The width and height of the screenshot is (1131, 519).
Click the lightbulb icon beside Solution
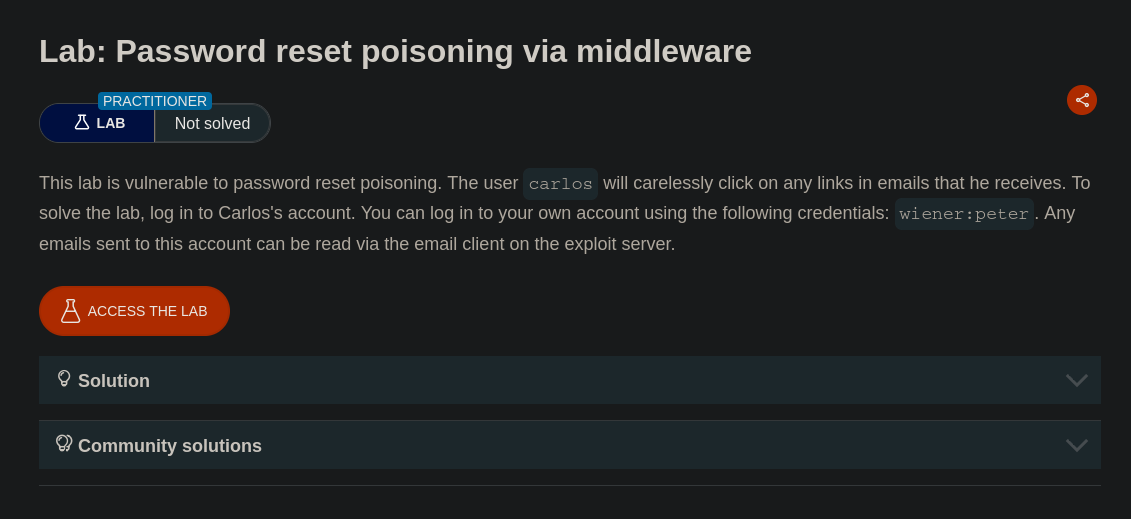[x=64, y=379]
